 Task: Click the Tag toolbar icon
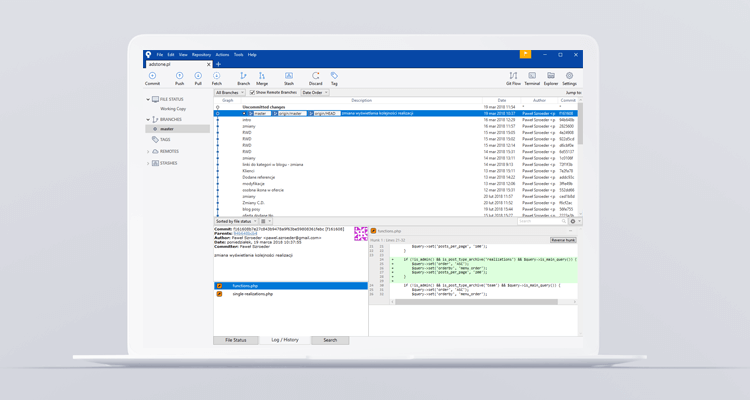(x=334, y=78)
